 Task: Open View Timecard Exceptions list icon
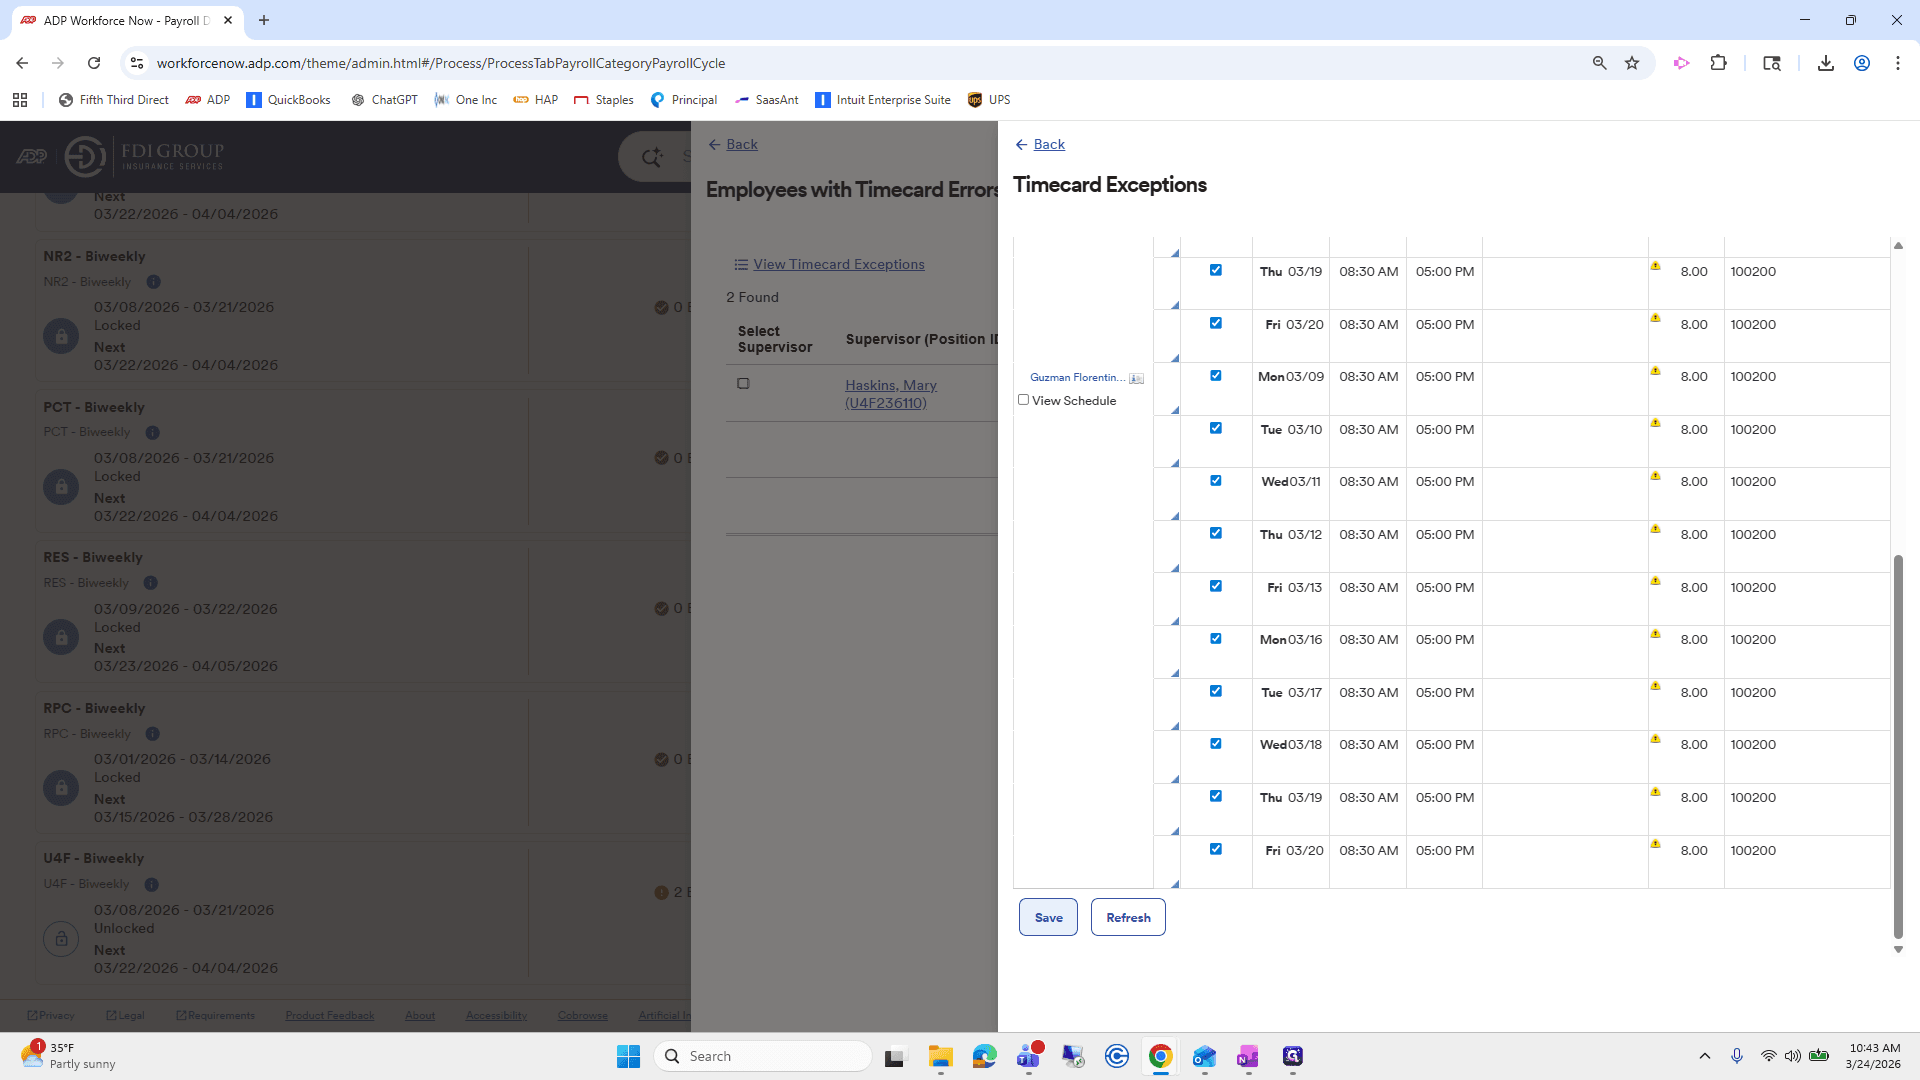(741, 265)
